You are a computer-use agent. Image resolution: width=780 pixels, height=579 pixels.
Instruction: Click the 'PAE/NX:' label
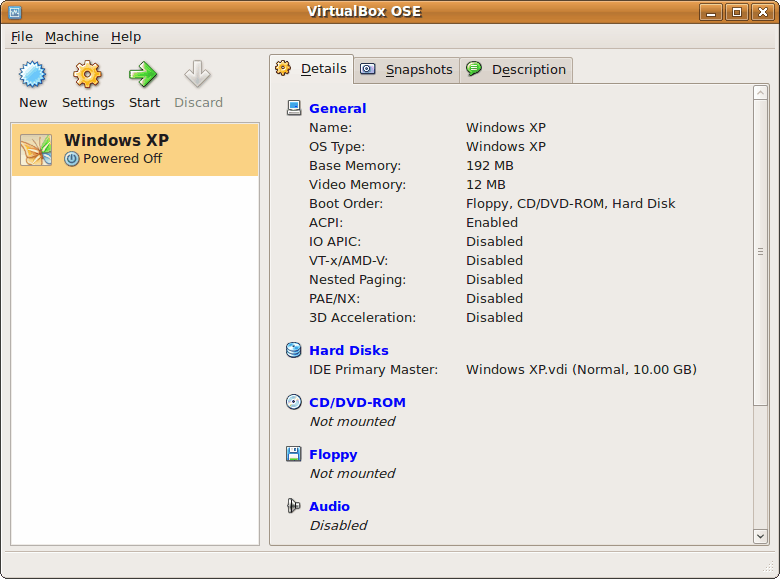pos(334,298)
